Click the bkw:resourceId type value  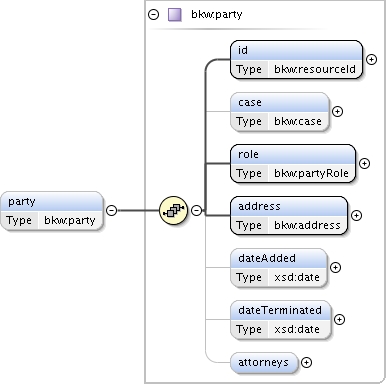pos(315,69)
